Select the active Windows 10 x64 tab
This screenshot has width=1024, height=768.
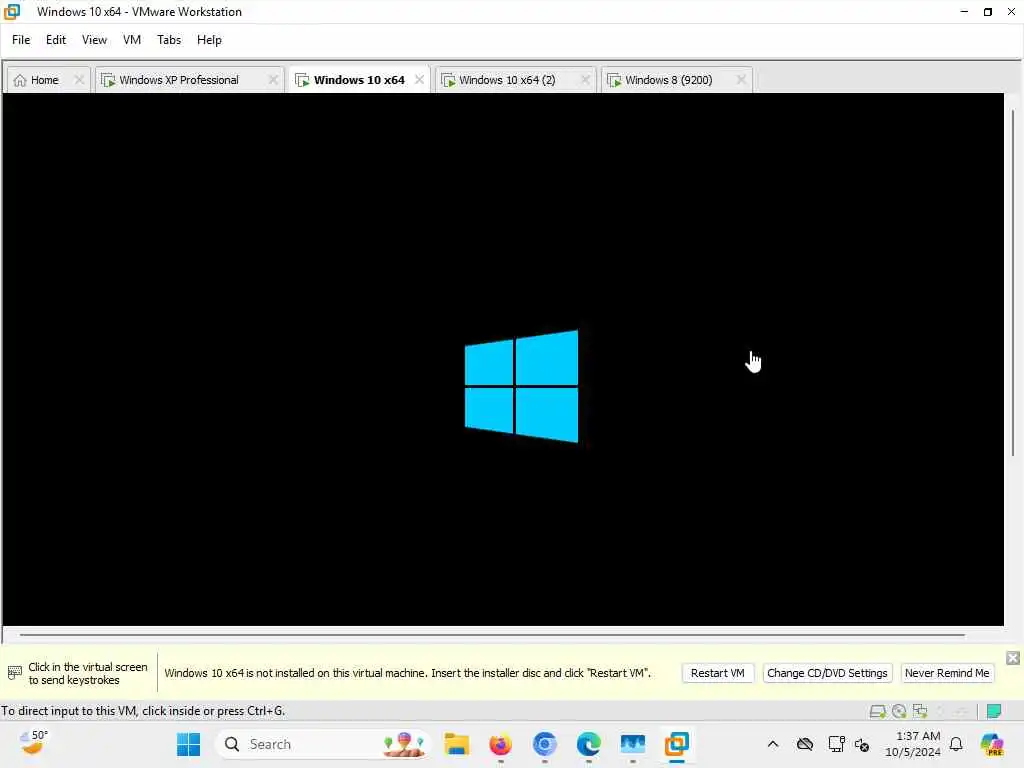click(x=359, y=80)
